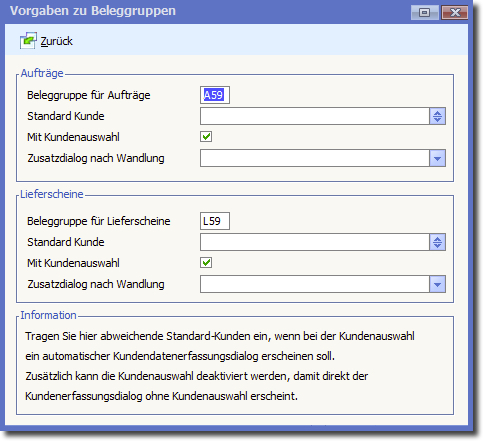Click the green Zurück arrow icon
483x441 pixels.
tap(28, 41)
